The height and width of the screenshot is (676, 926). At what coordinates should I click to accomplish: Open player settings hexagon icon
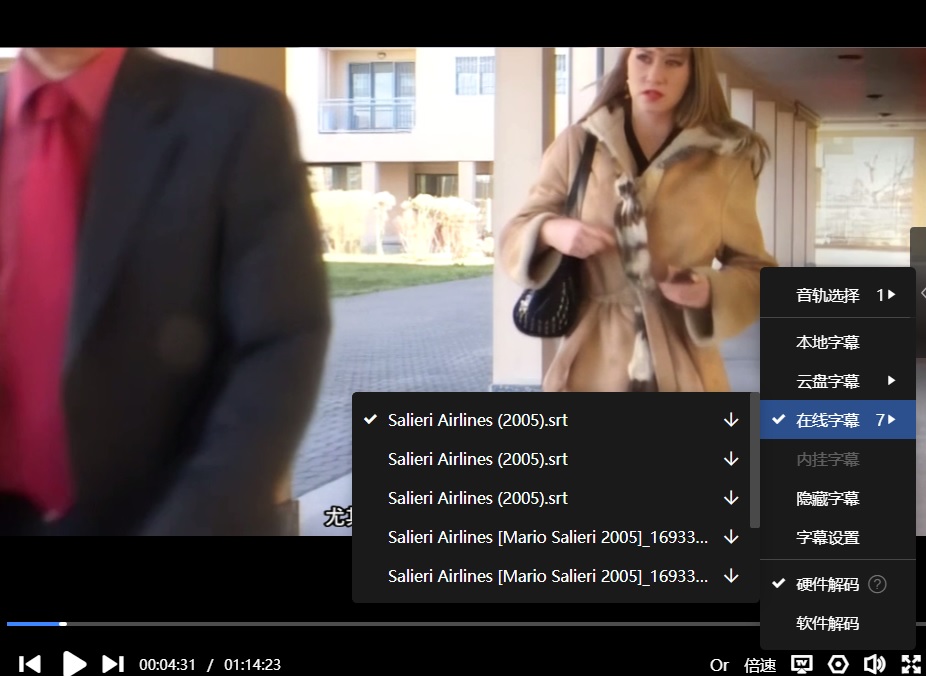pyautogui.click(x=838, y=664)
